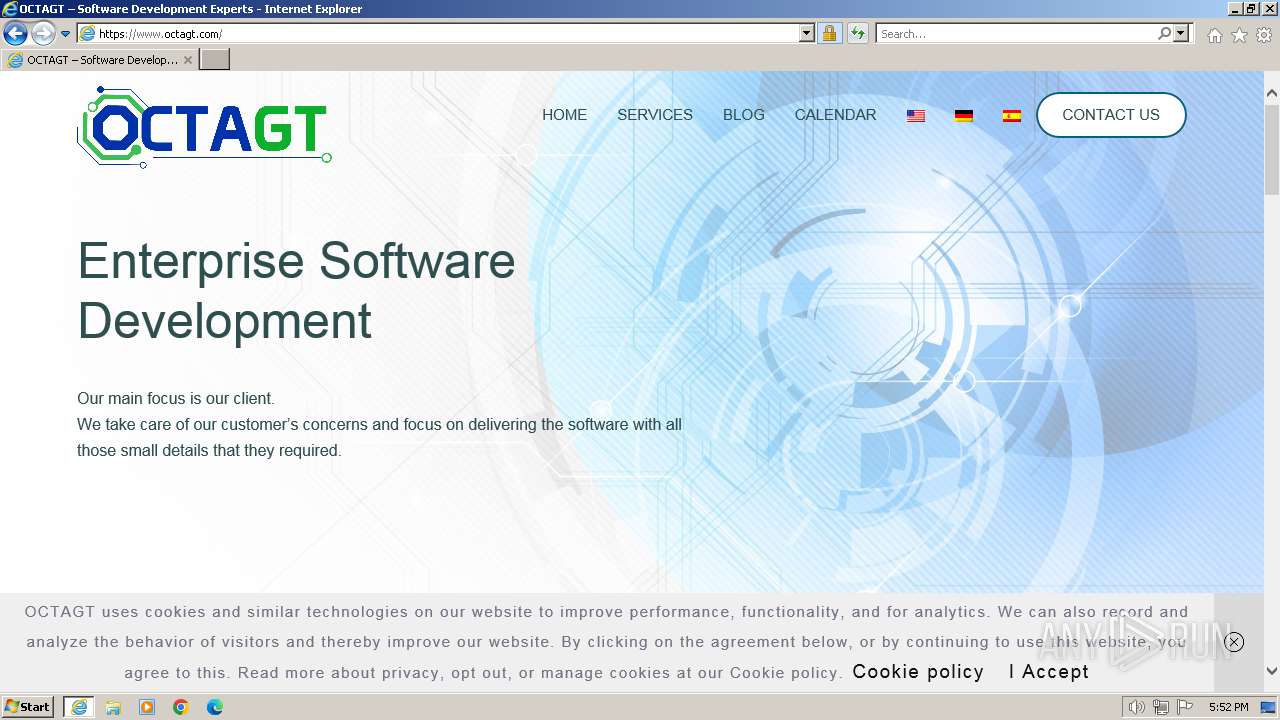Image resolution: width=1280 pixels, height=720 pixels.
Task: Click the network tray icon
Action: (1161, 707)
